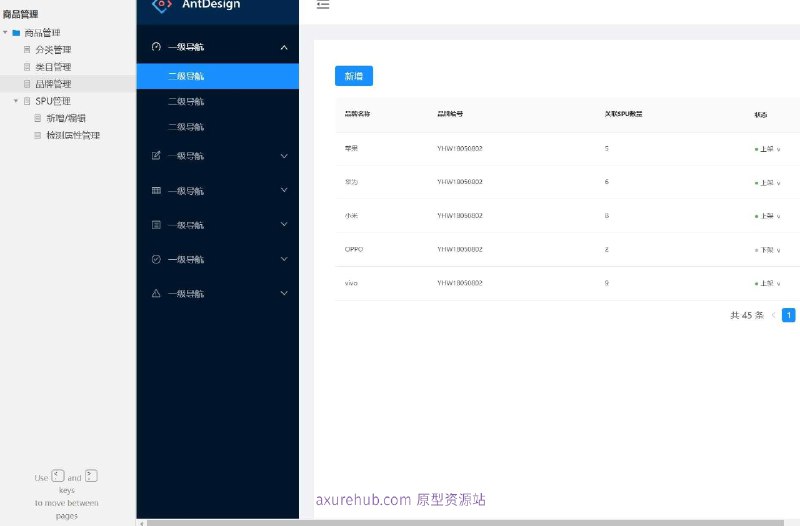Click the 华为 brand name cell
The width and height of the screenshot is (800, 526).
[351, 182]
